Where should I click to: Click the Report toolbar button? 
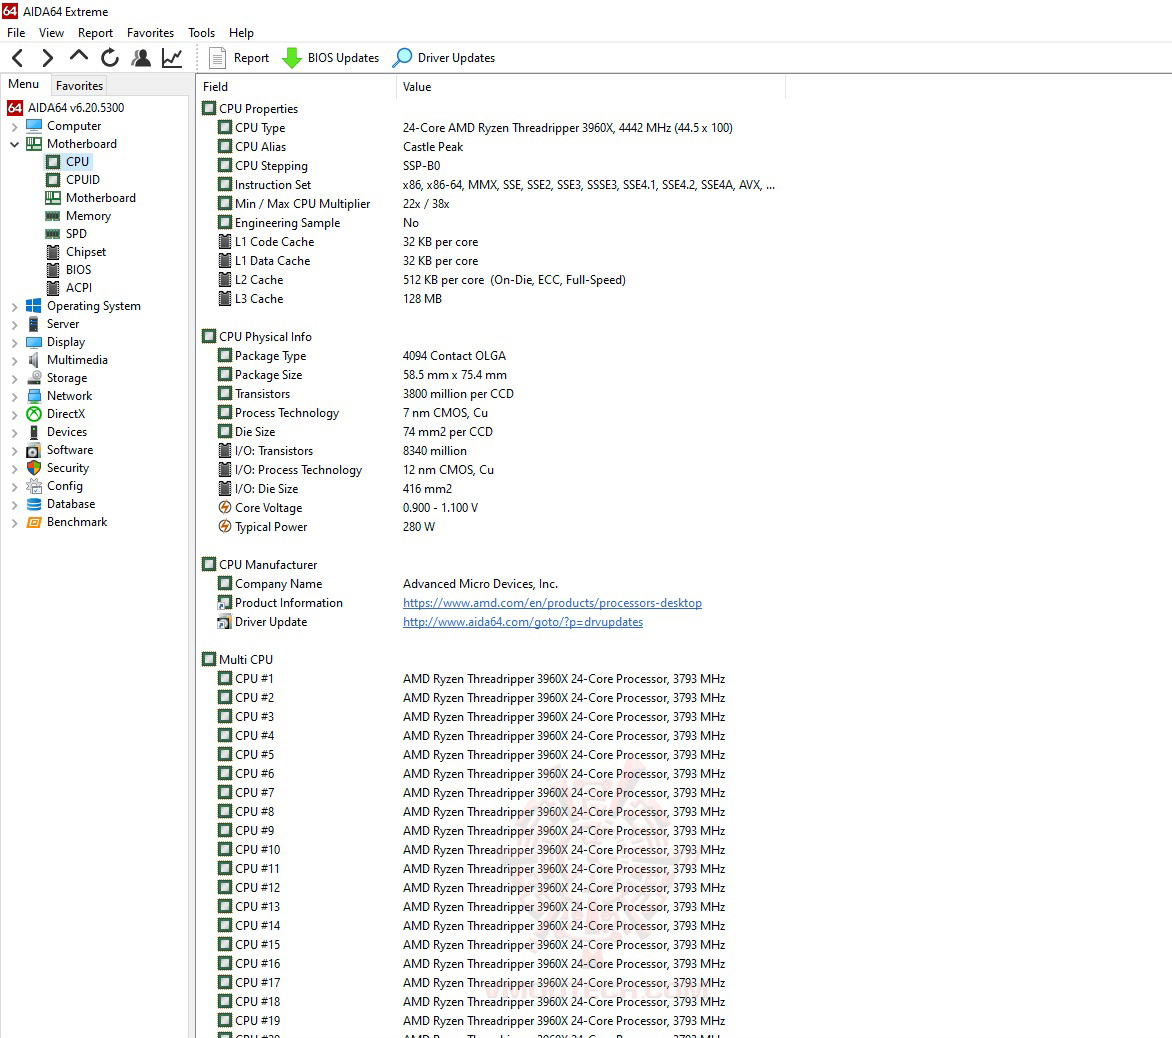pos(239,58)
